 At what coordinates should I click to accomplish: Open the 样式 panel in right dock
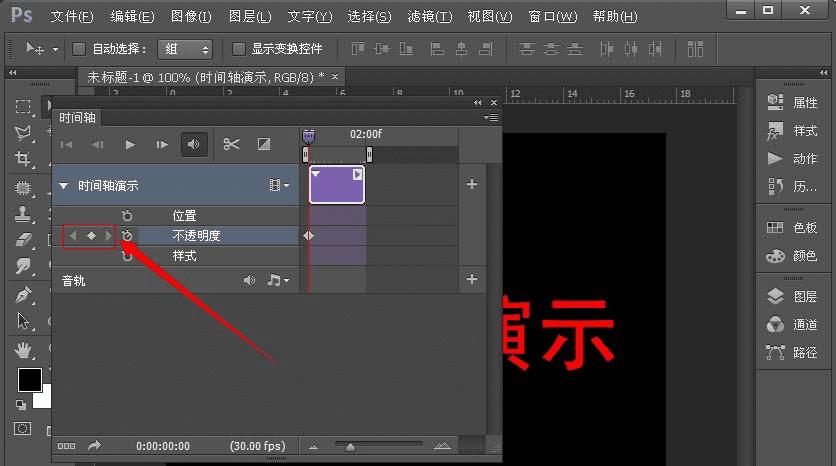click(x=793, y=131)
